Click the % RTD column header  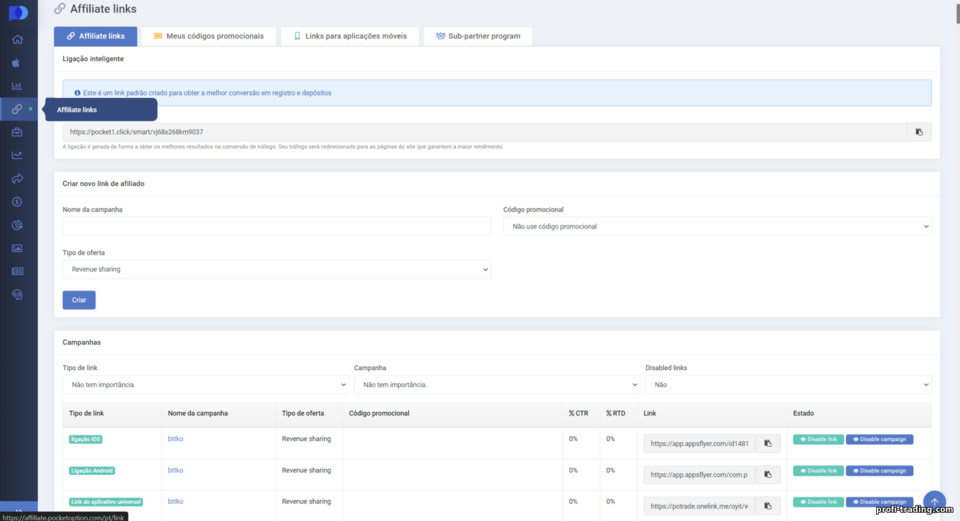click(615, 413)
